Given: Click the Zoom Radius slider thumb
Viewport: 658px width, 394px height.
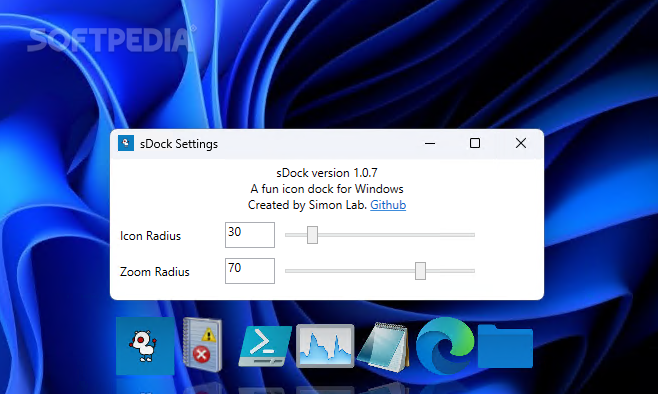Looking at the screenshot, I should pos(420,271).
